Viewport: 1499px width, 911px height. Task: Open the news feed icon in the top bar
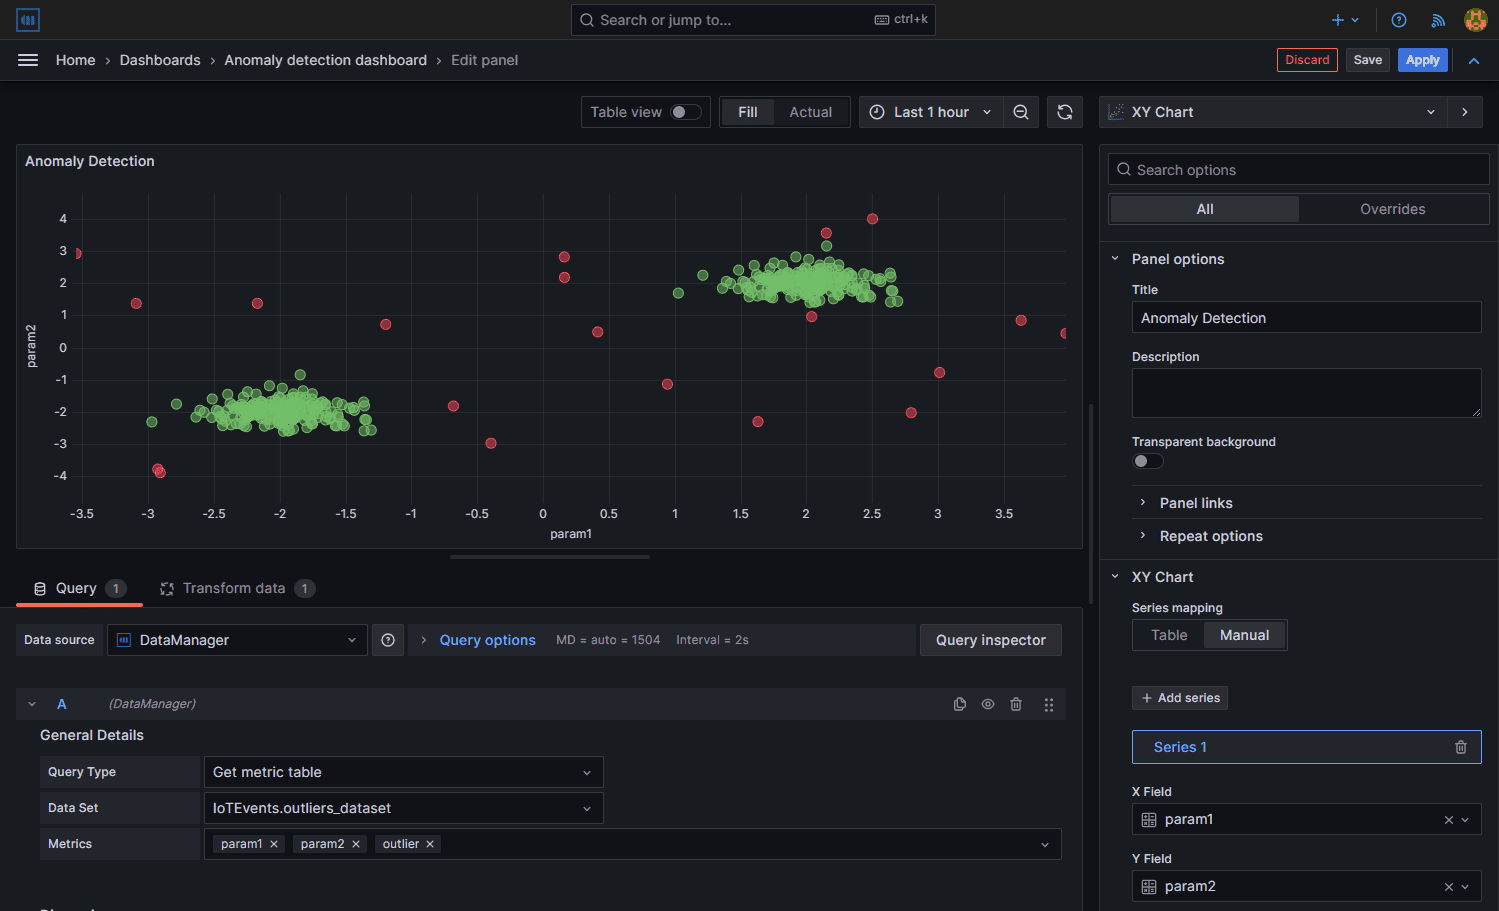point(1437,20)
